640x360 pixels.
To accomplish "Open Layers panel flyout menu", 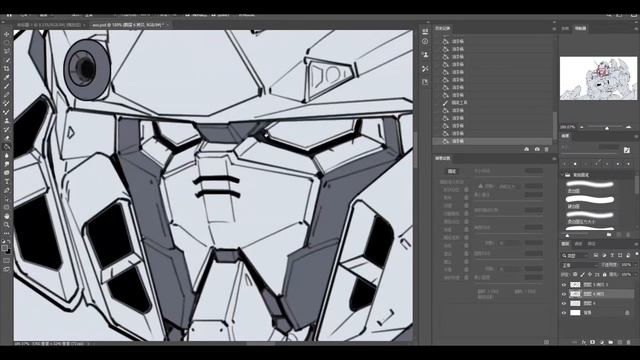I will click(x=636, y=244).
